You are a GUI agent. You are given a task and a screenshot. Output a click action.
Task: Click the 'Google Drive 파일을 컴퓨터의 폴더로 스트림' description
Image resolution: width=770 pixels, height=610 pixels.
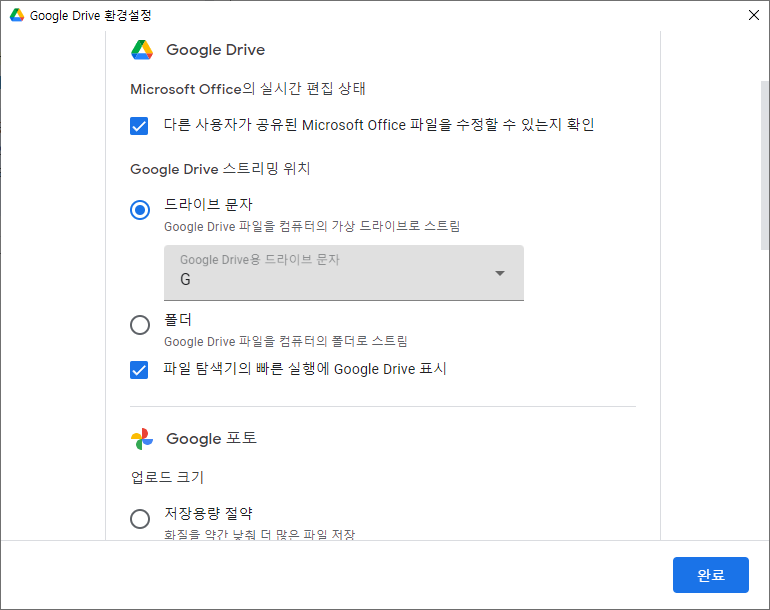[286, 341]
